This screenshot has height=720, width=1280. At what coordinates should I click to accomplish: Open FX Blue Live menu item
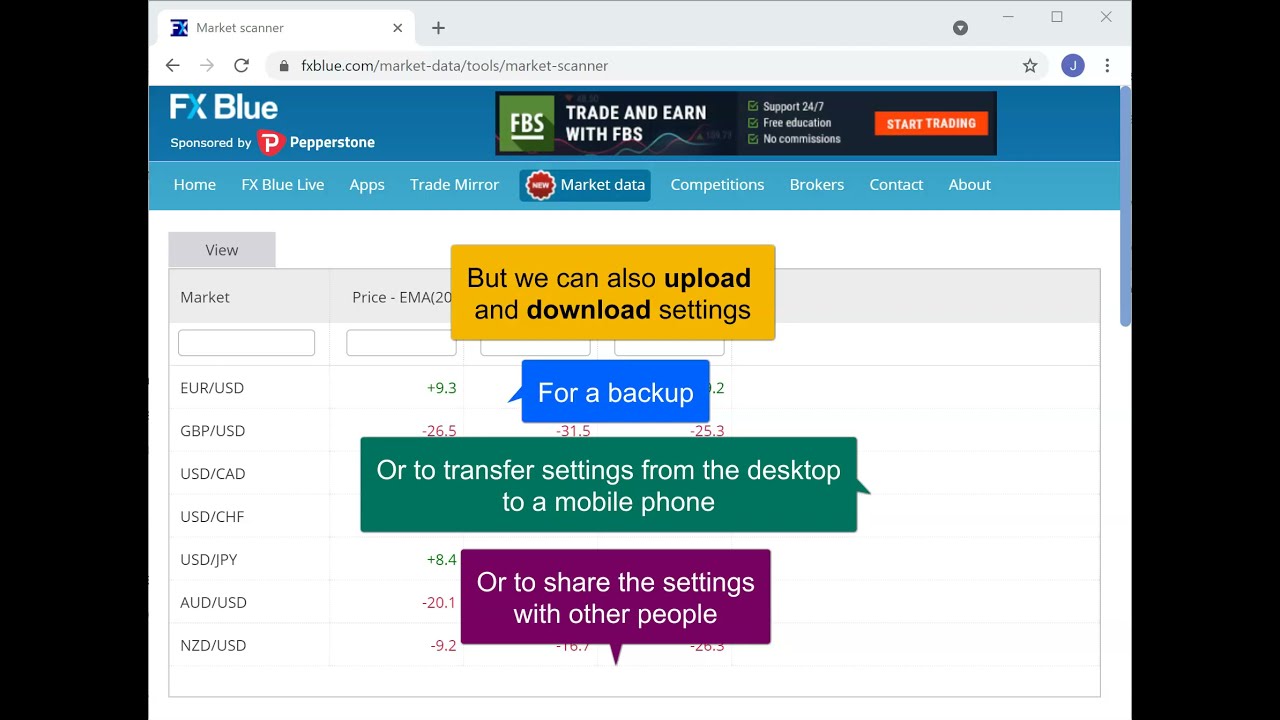tap(283, 185)
